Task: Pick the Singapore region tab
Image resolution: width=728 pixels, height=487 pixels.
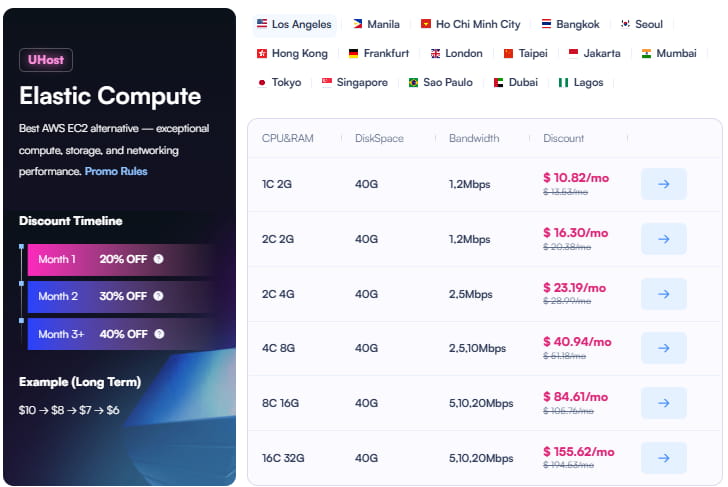Action: click(x=354, y=82)
